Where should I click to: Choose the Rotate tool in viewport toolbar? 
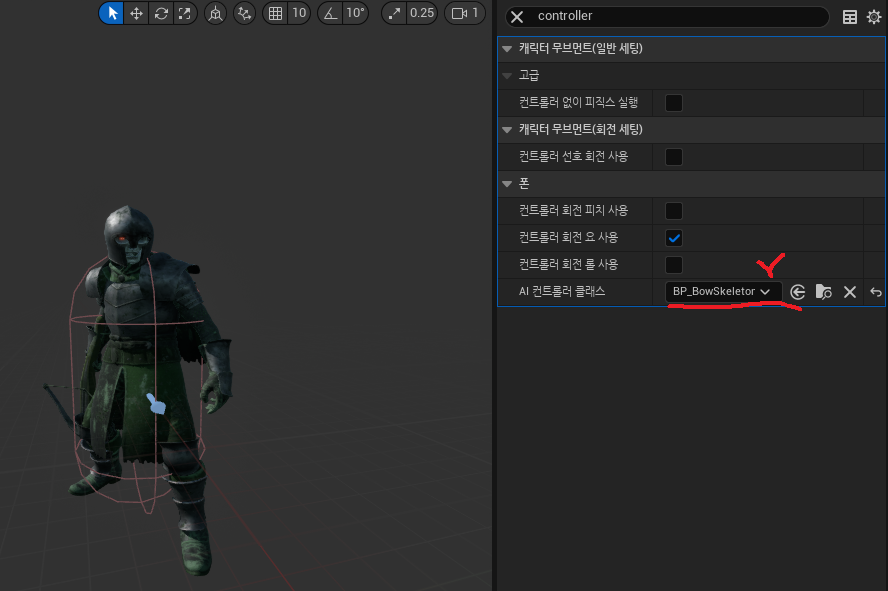(161, 13)
